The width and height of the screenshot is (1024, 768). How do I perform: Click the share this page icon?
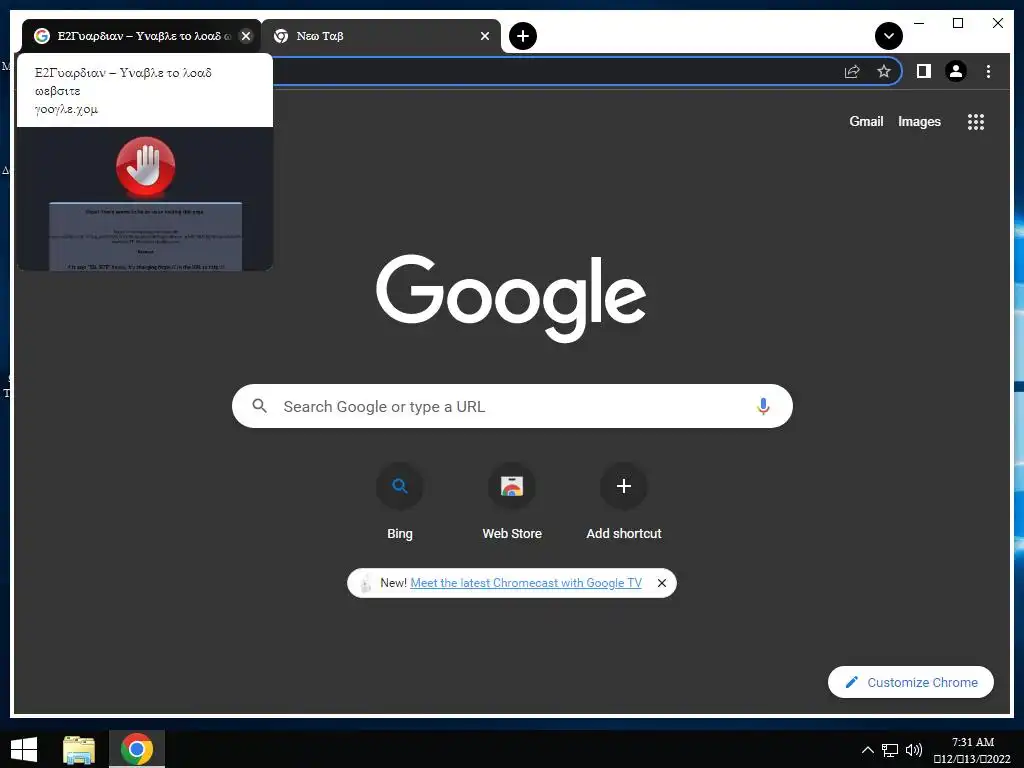852,71
